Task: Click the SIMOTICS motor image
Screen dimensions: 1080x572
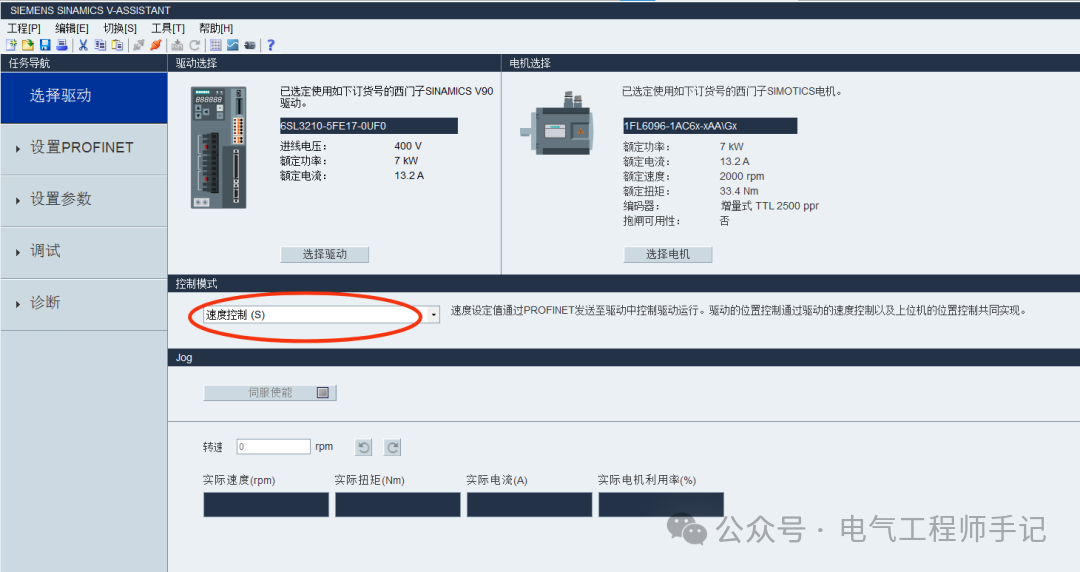Action: 557,123
